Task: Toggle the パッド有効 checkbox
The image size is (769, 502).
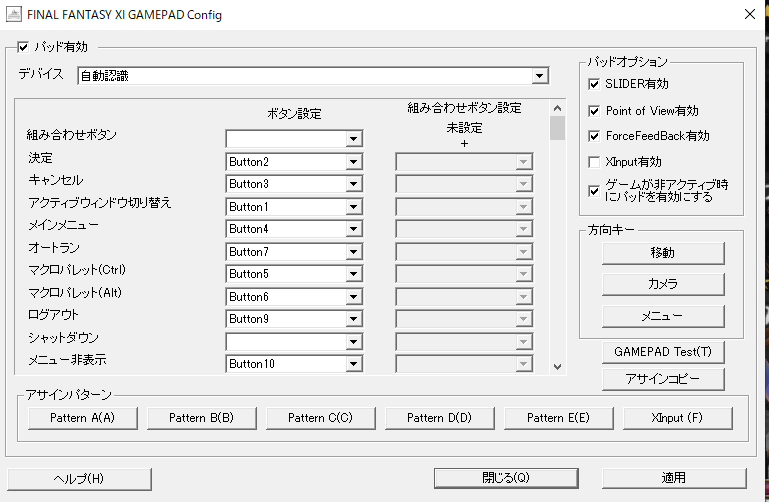Action: tap(24, 46)
